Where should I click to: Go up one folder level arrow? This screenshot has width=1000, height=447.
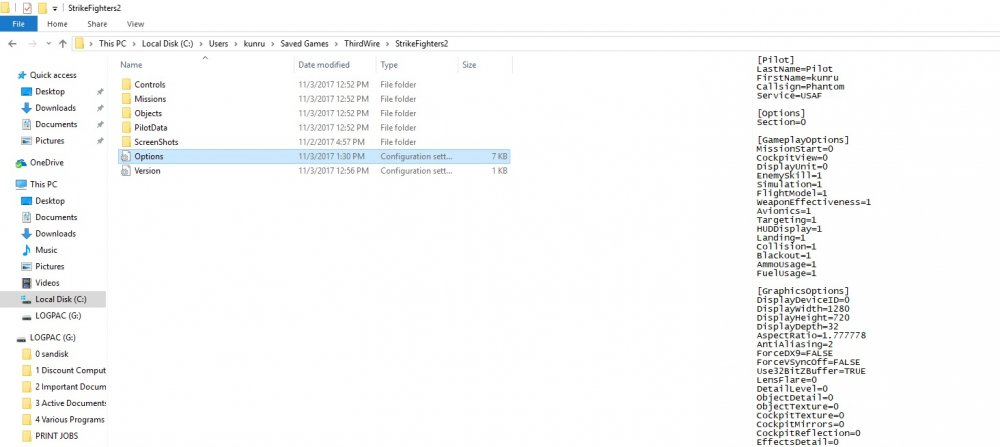click(62, 43)
